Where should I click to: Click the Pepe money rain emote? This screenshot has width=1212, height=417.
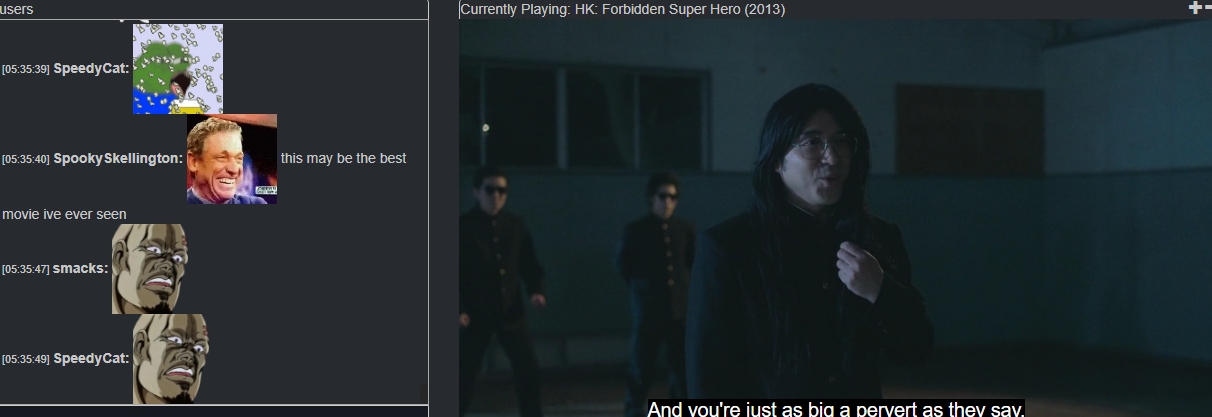178,69
